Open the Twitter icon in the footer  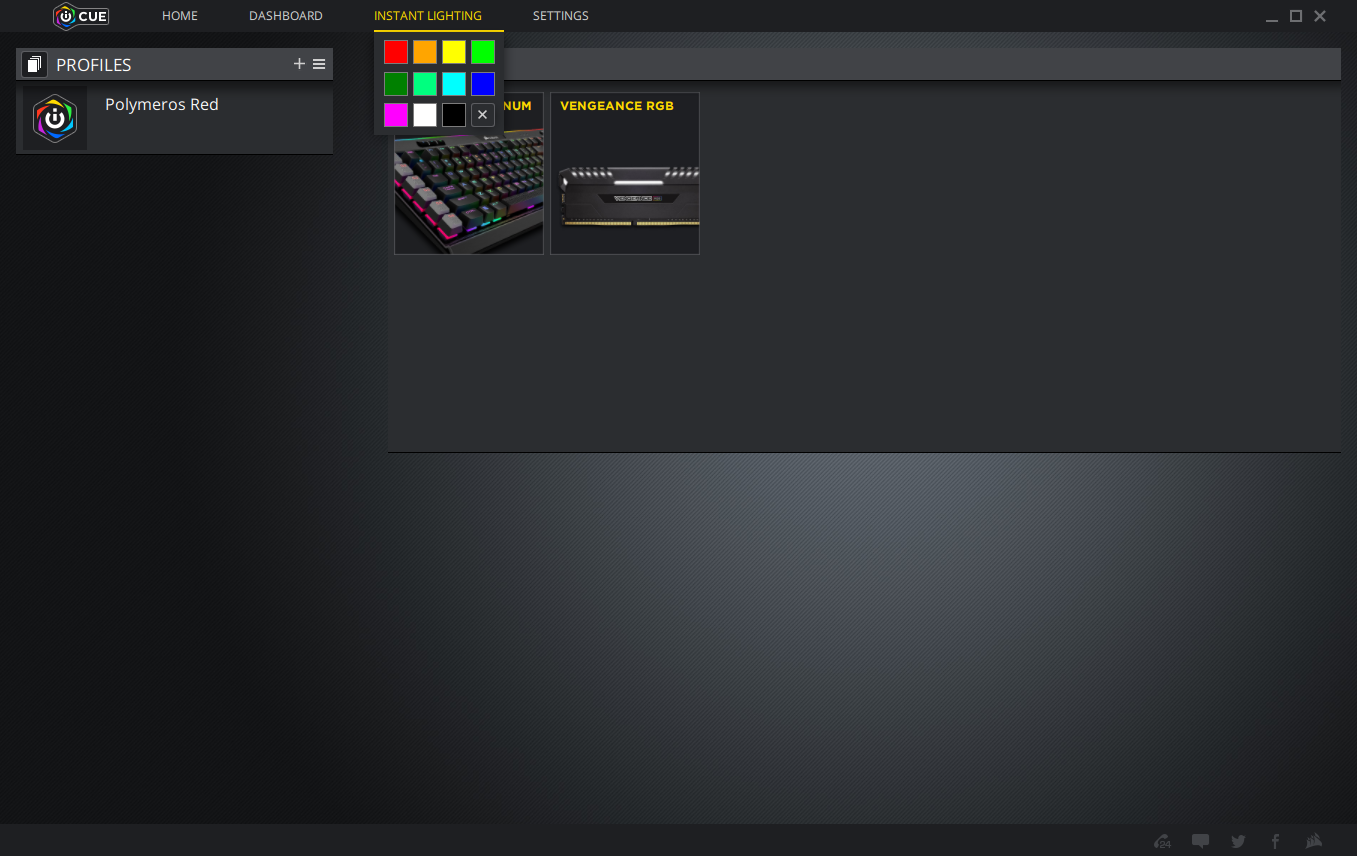(x=1238, y=841)
